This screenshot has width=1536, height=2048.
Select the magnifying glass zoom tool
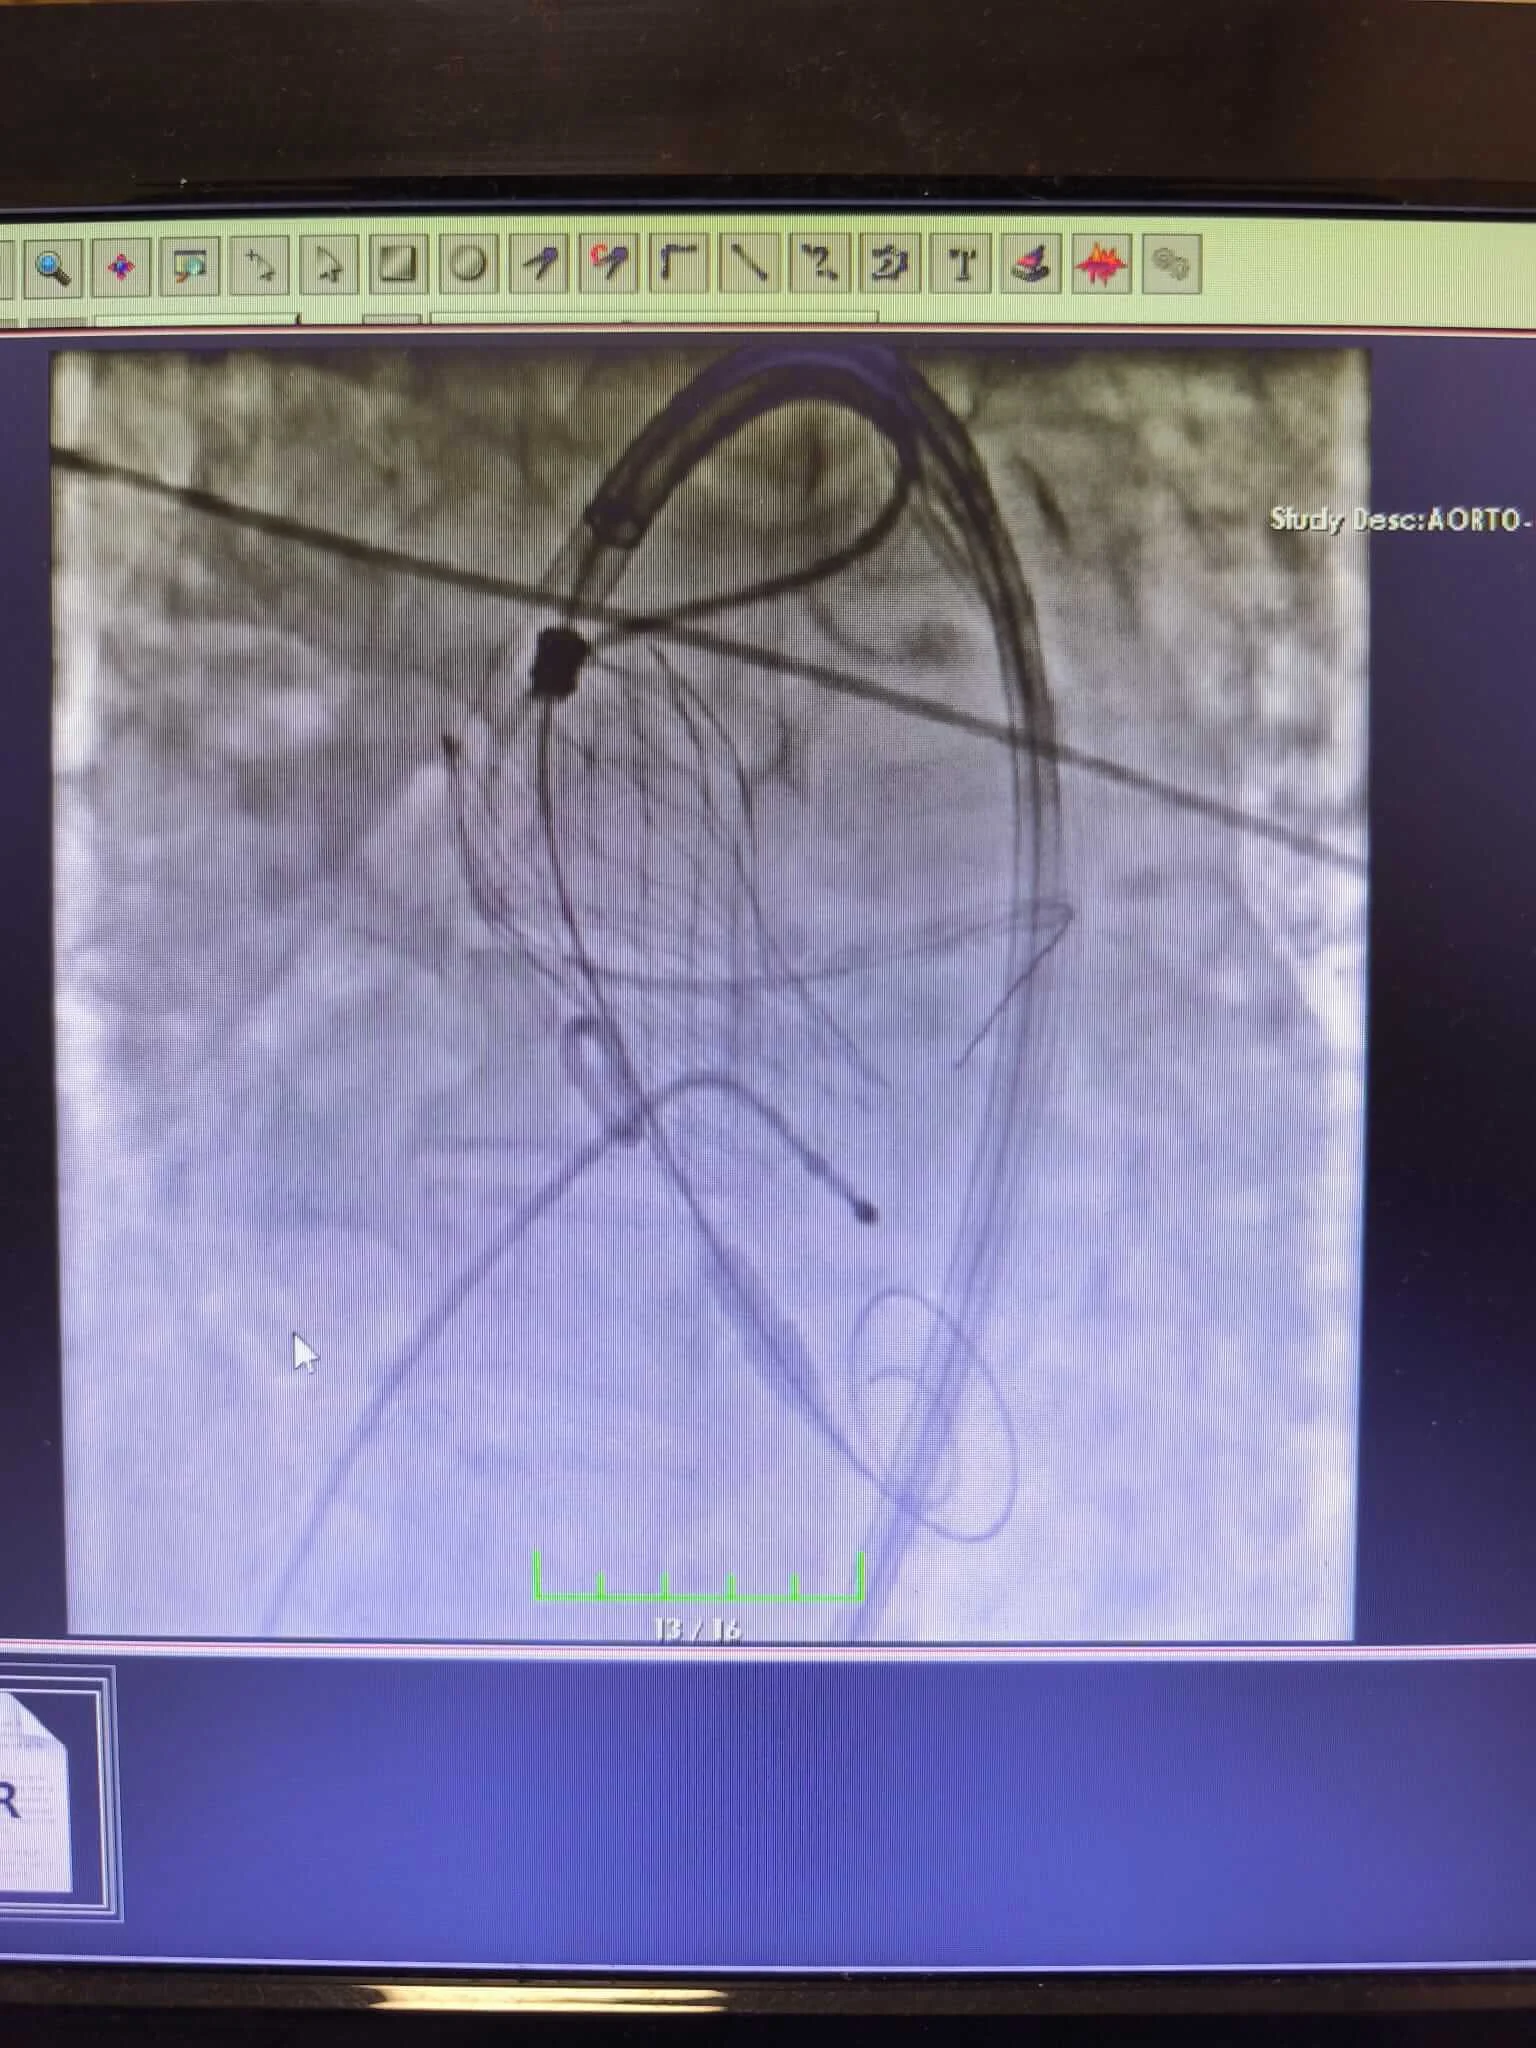[52, 267]
